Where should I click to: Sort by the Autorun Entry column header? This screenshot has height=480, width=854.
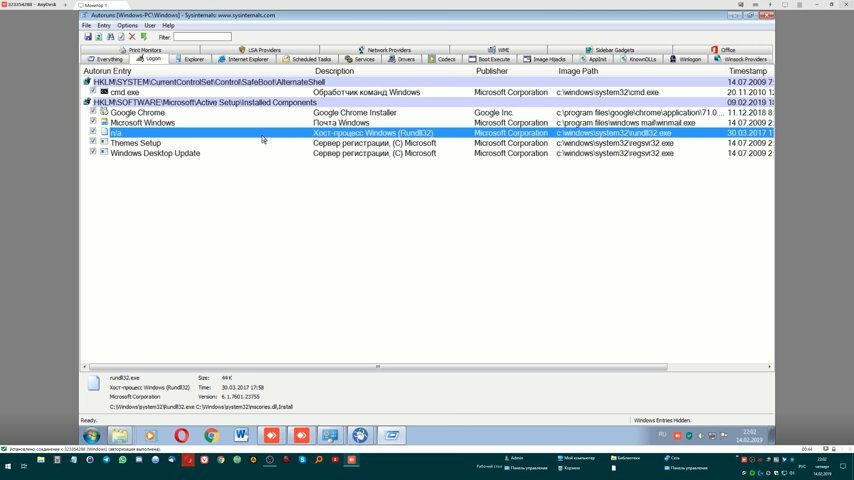click(107, 71)
